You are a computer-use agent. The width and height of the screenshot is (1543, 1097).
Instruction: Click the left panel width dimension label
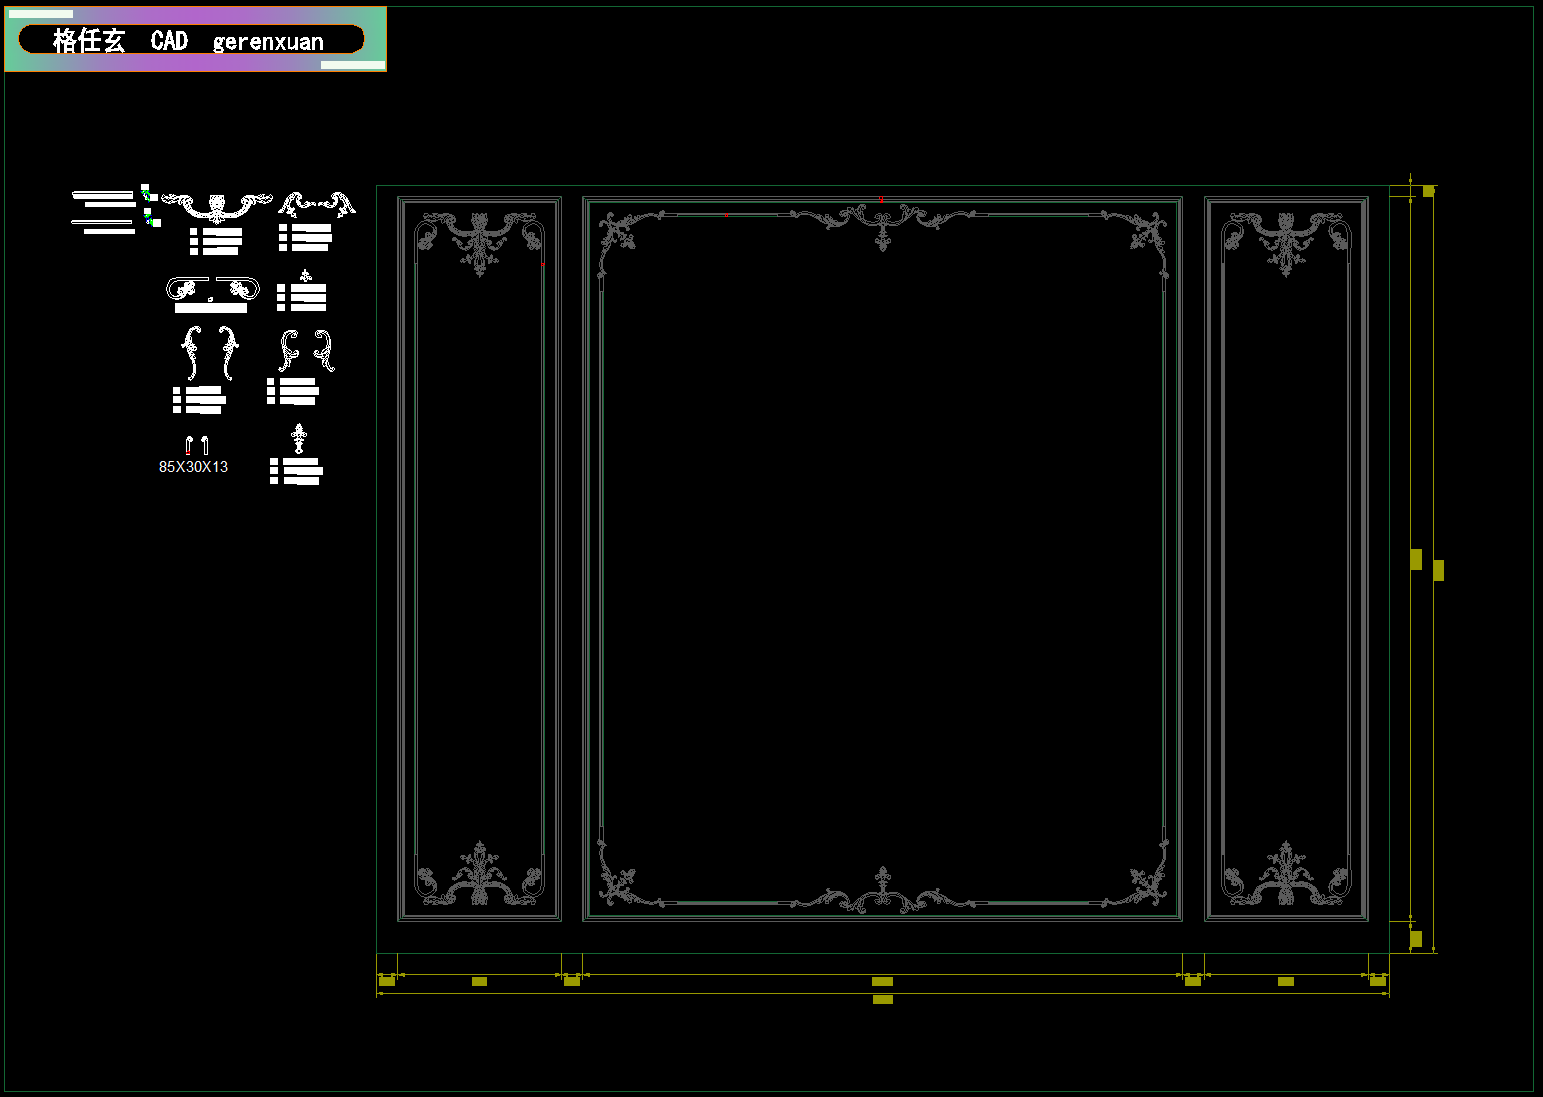pyautogui.click(x=479, y=981)
